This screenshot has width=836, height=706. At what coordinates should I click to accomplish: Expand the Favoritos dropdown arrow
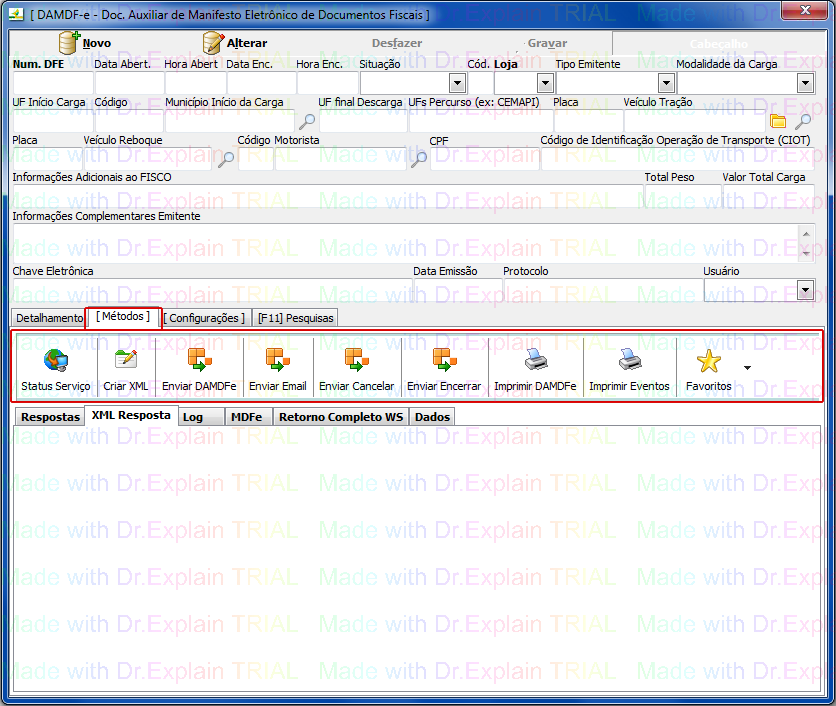(747, 368)
